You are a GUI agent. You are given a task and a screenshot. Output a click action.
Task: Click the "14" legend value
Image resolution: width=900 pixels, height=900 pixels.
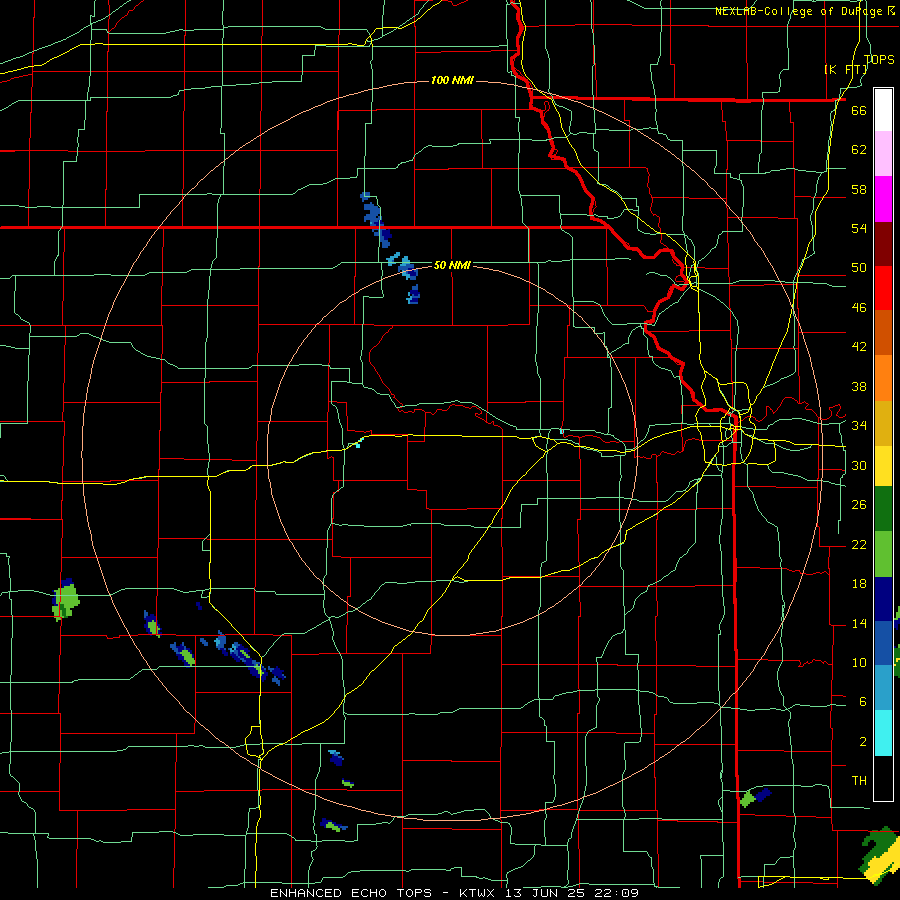[859, 623]
